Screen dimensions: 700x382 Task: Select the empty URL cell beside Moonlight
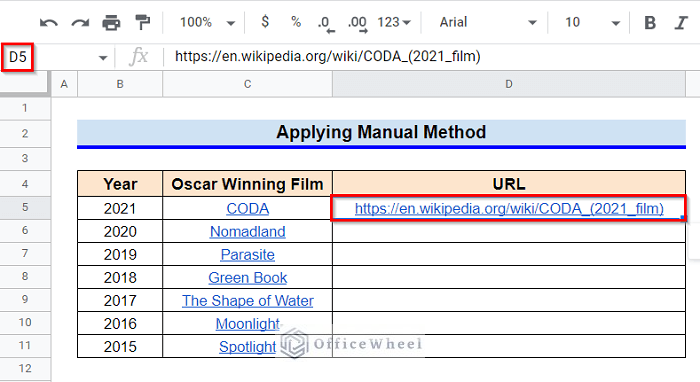tap(509, 324)
